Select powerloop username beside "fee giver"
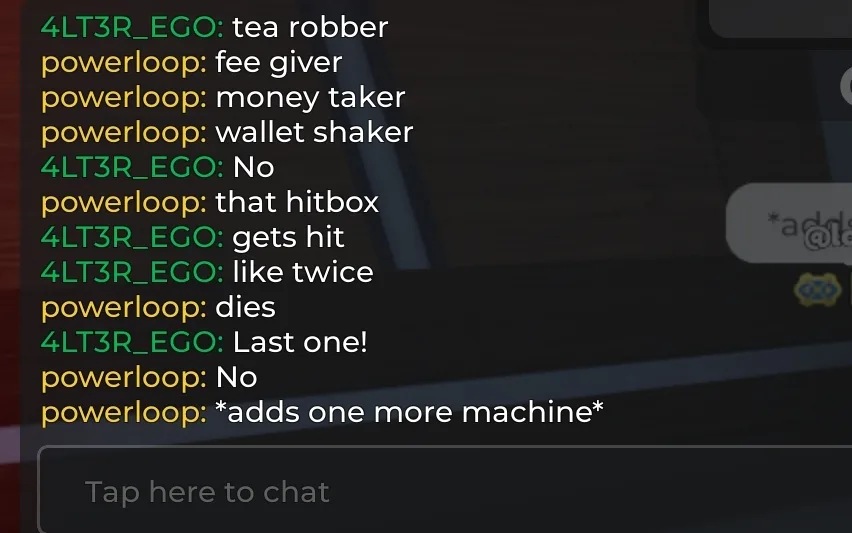This screenshot has height=533, width=852. pos(123,63)
